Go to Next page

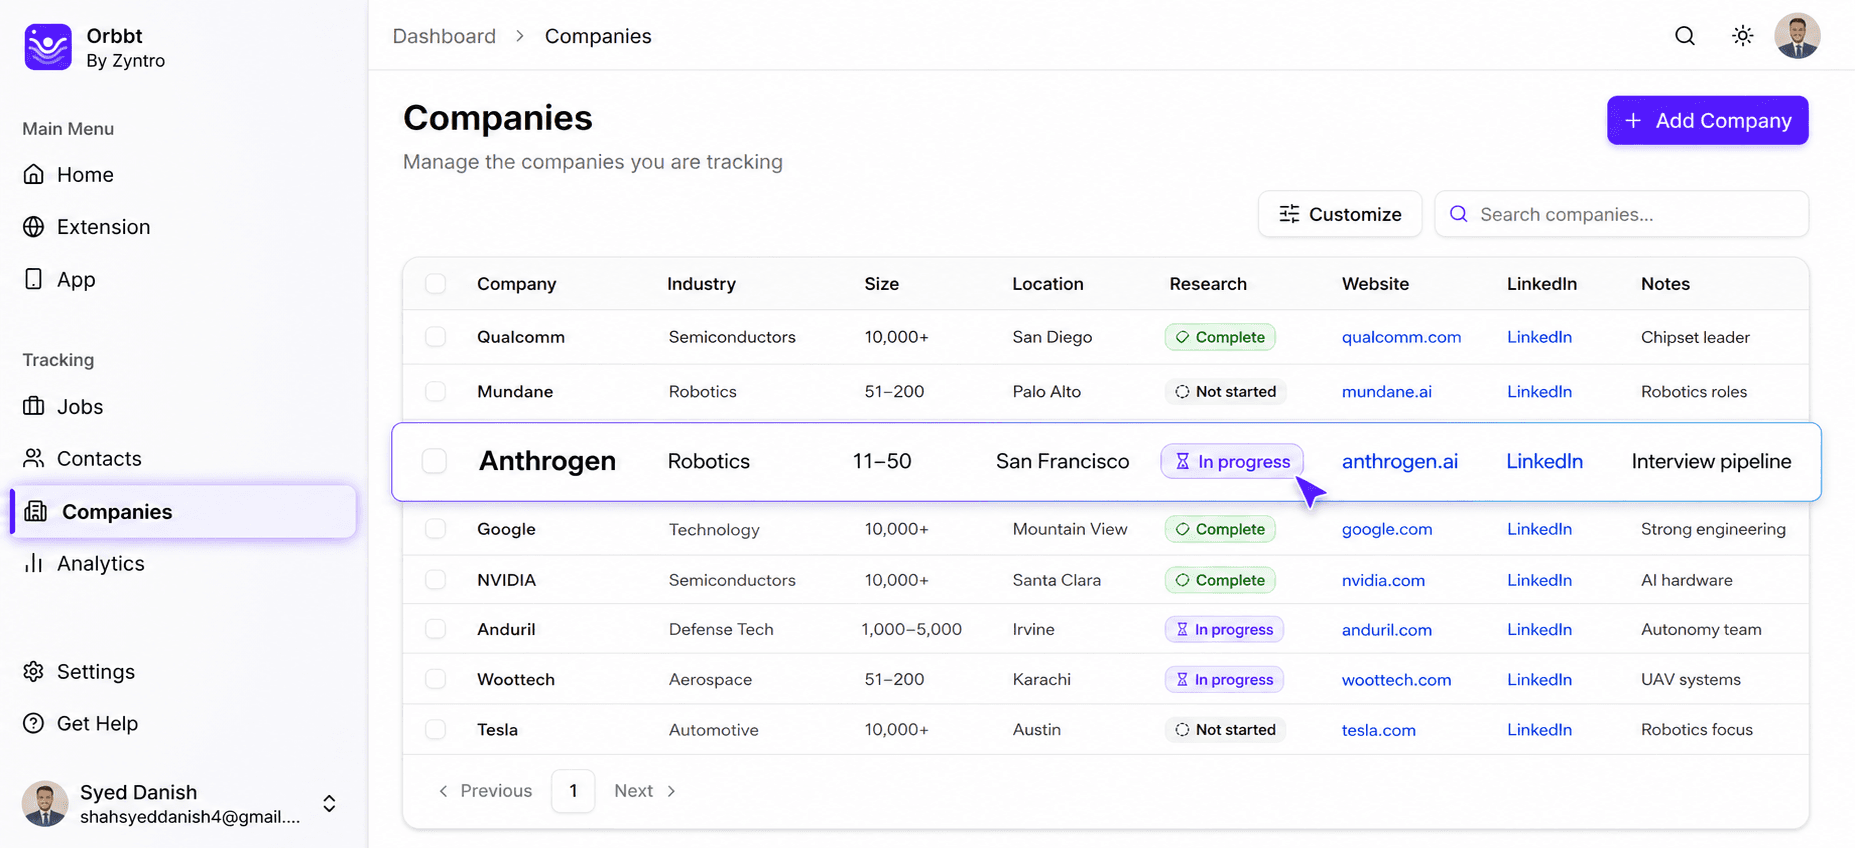pyautogui.click(x=645, y=791)
